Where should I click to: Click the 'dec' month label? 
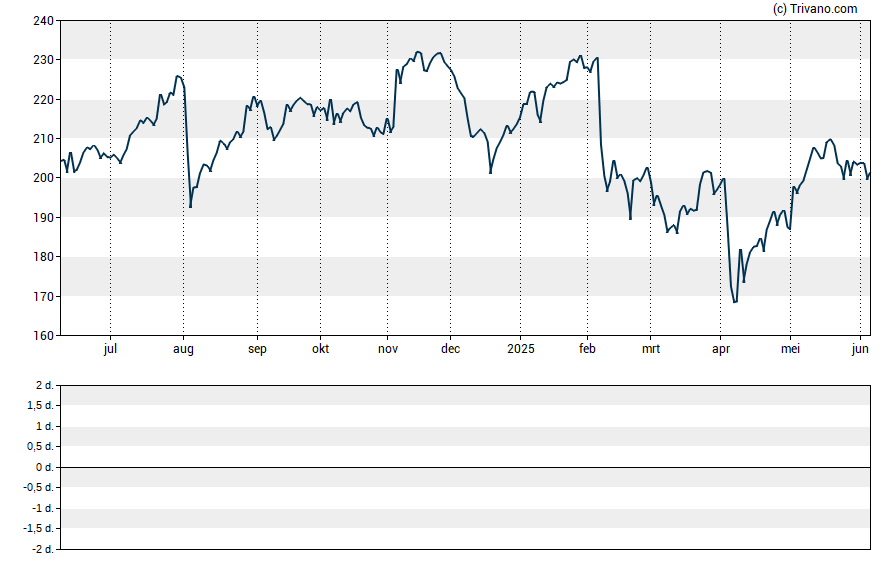coord(451,349)
